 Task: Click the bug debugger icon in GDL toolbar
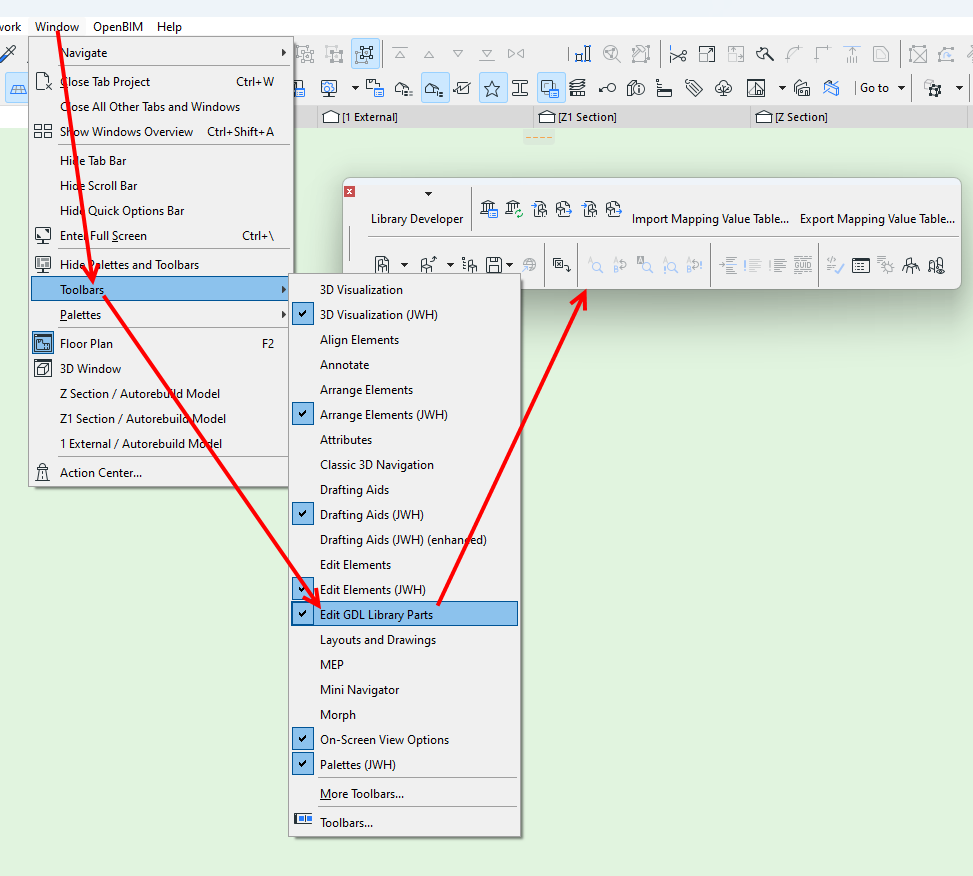point(886,266)
